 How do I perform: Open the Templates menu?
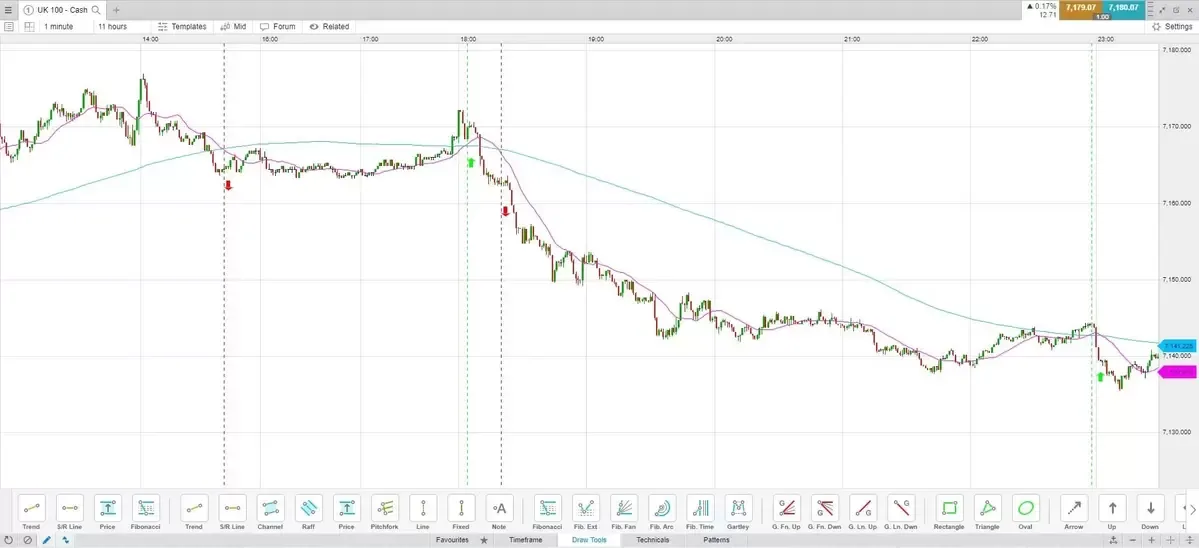point(182,27)
